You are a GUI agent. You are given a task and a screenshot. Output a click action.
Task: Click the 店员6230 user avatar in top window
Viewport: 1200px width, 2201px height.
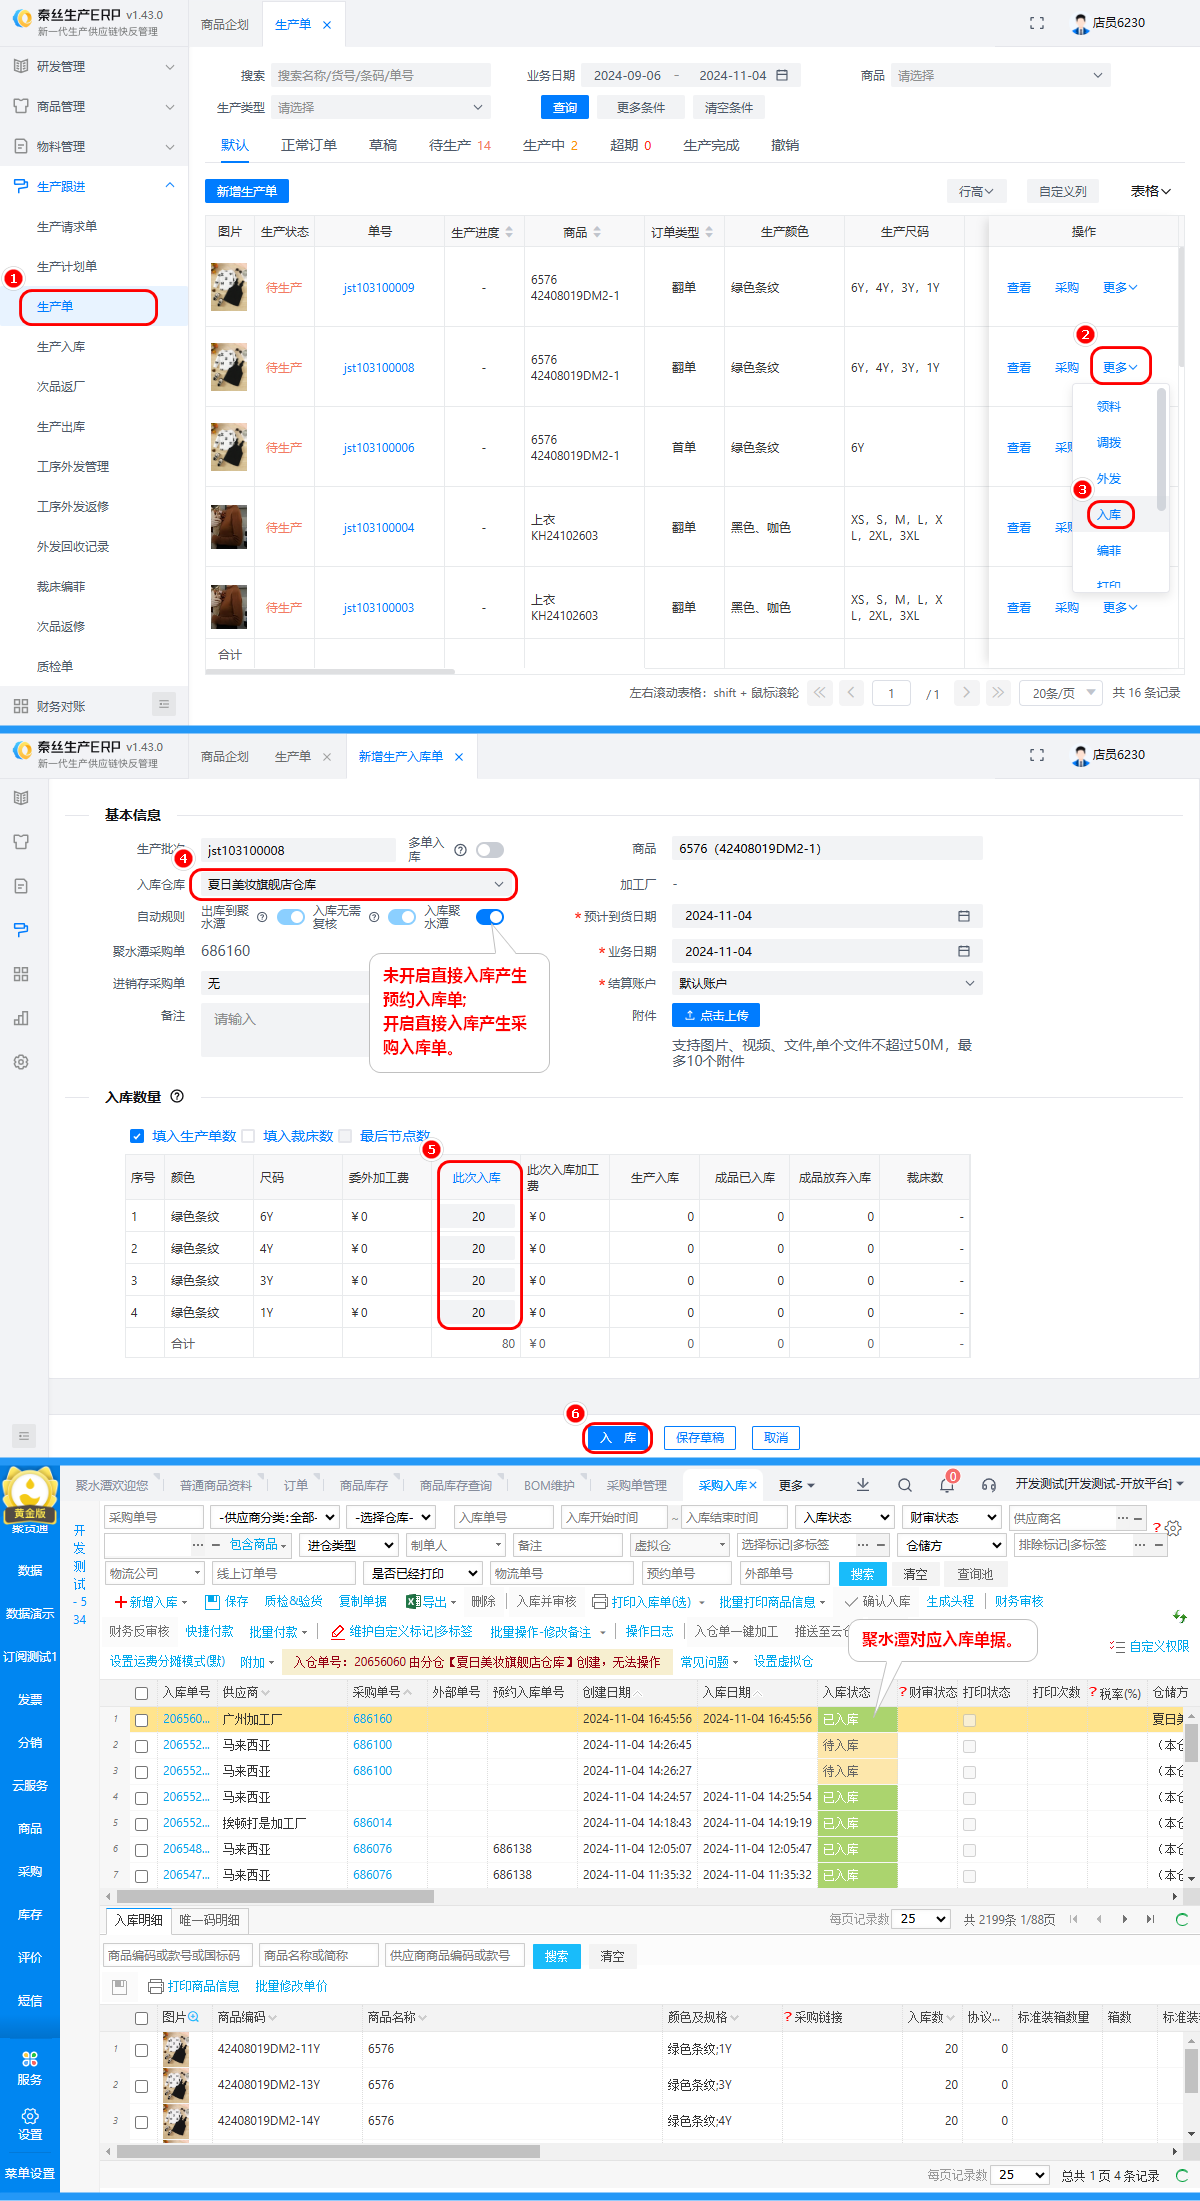(x=1080, y=24)
